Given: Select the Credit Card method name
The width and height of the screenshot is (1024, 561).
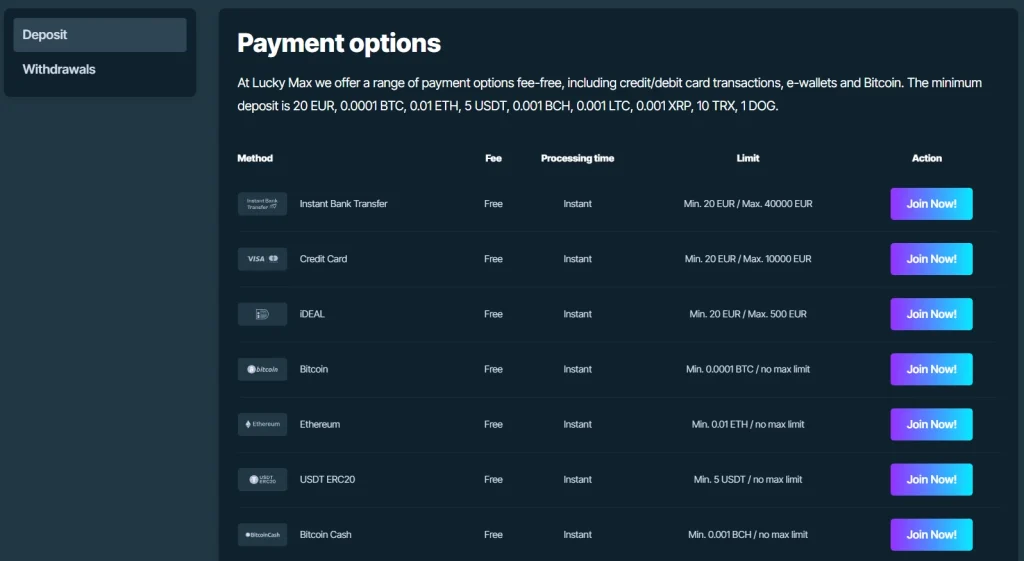Looking at the screenshot, I should coord(323,259).
